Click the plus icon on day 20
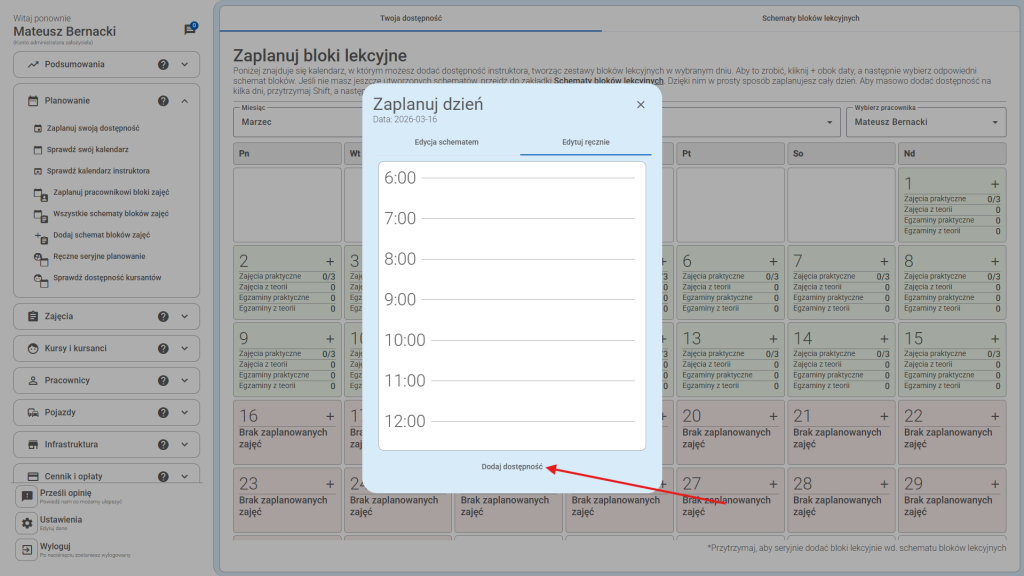1024x576 pixels. [x=773, y=416]
